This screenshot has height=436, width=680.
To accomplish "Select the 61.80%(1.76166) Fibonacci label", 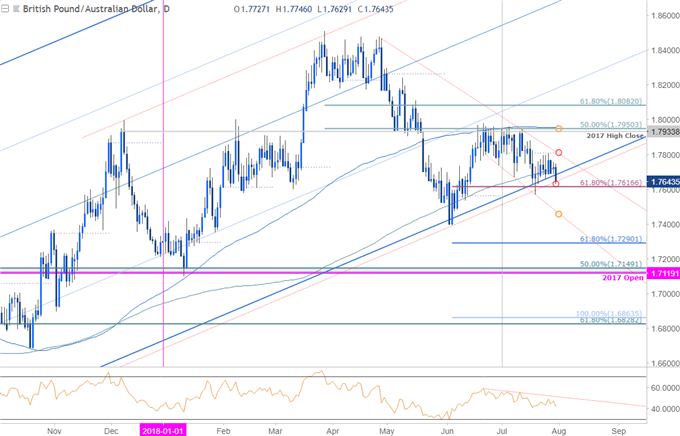I will [x=611, y=183].
